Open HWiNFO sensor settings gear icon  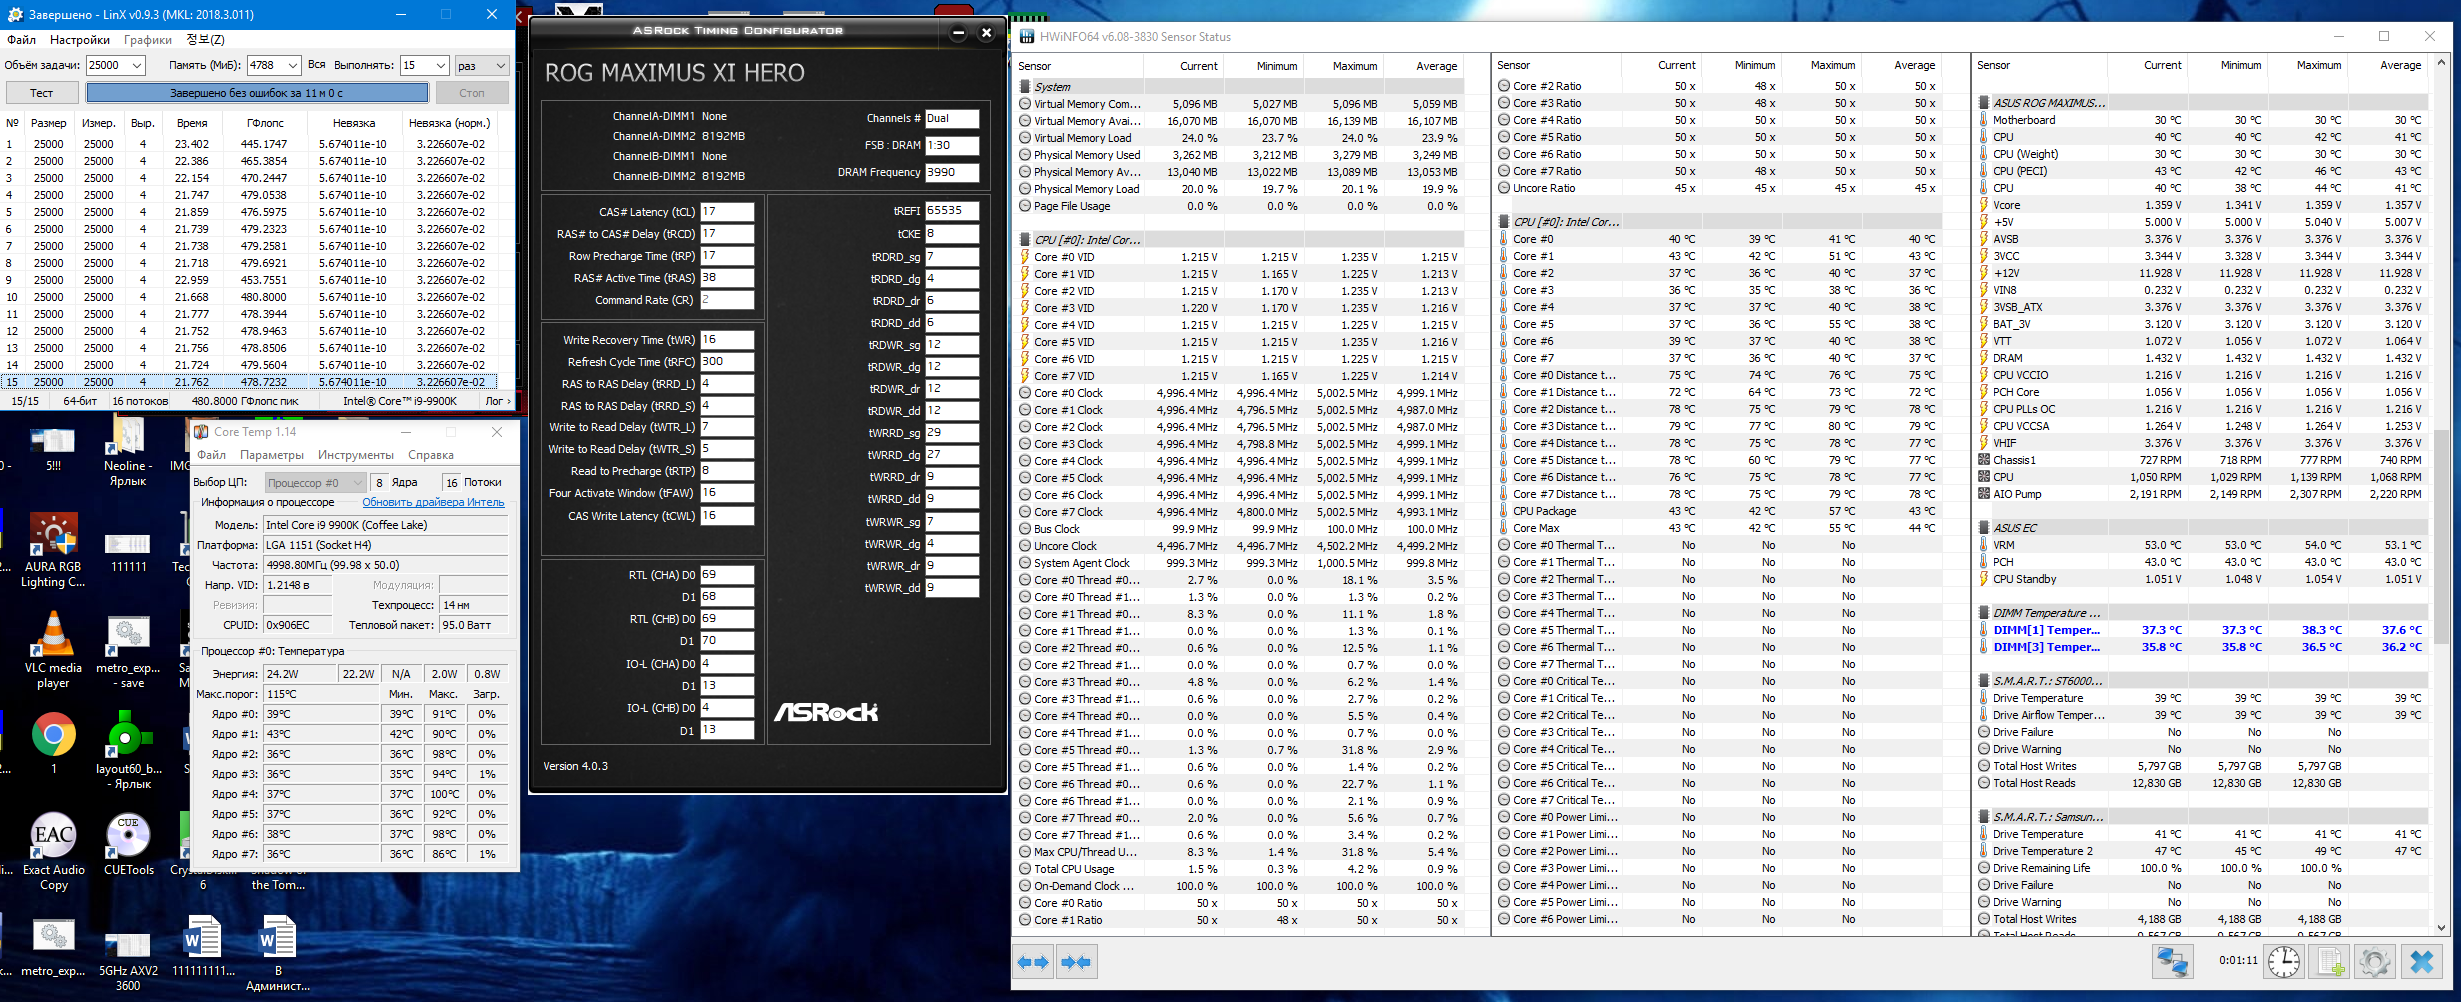[x=2374, y=962]
